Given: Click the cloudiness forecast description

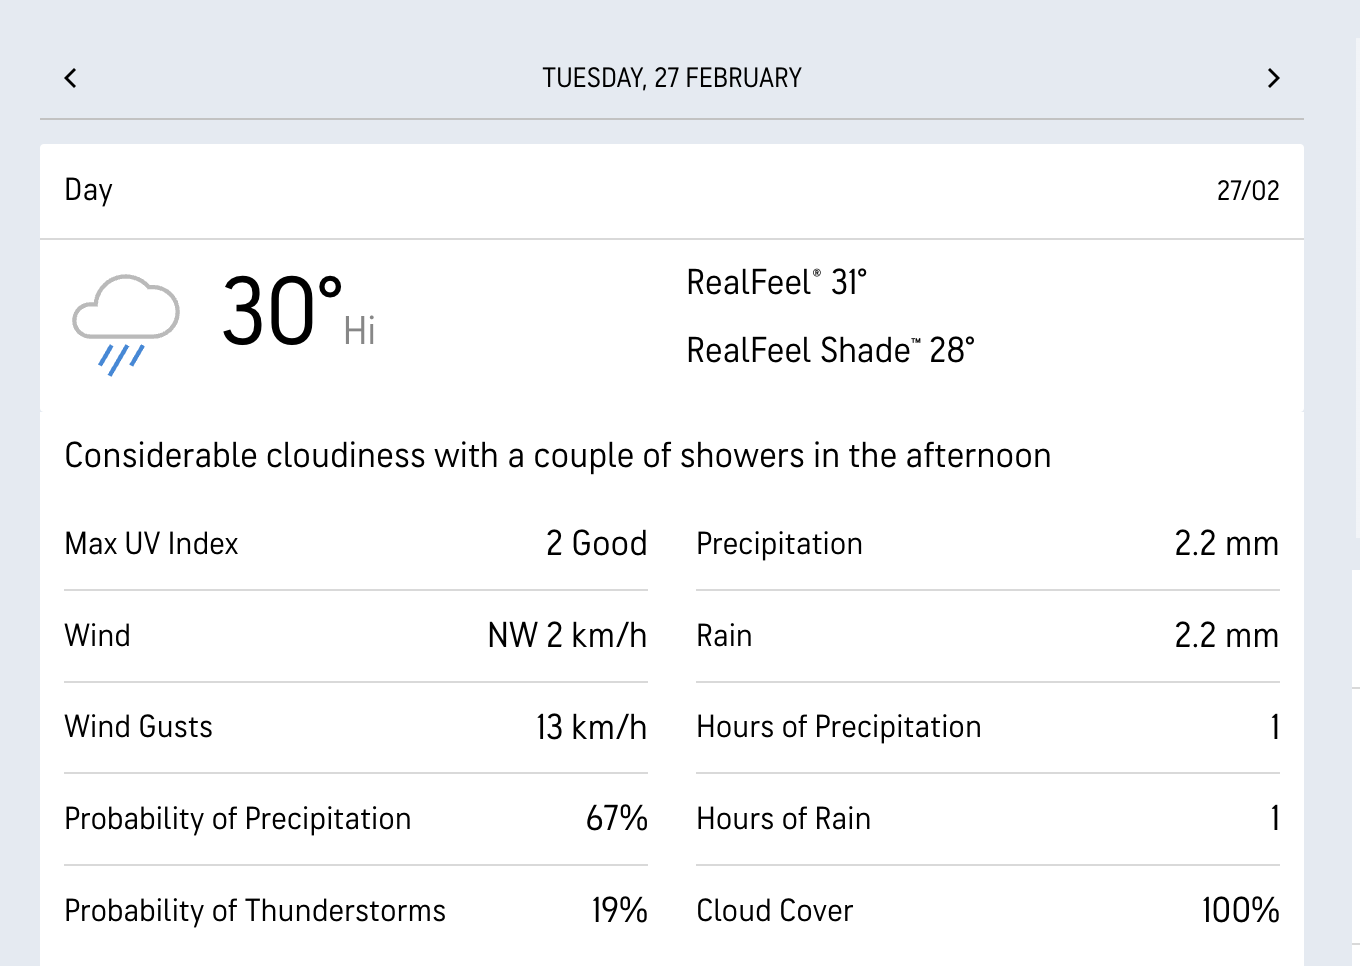Looking at the screenshot, I should 557,456.
